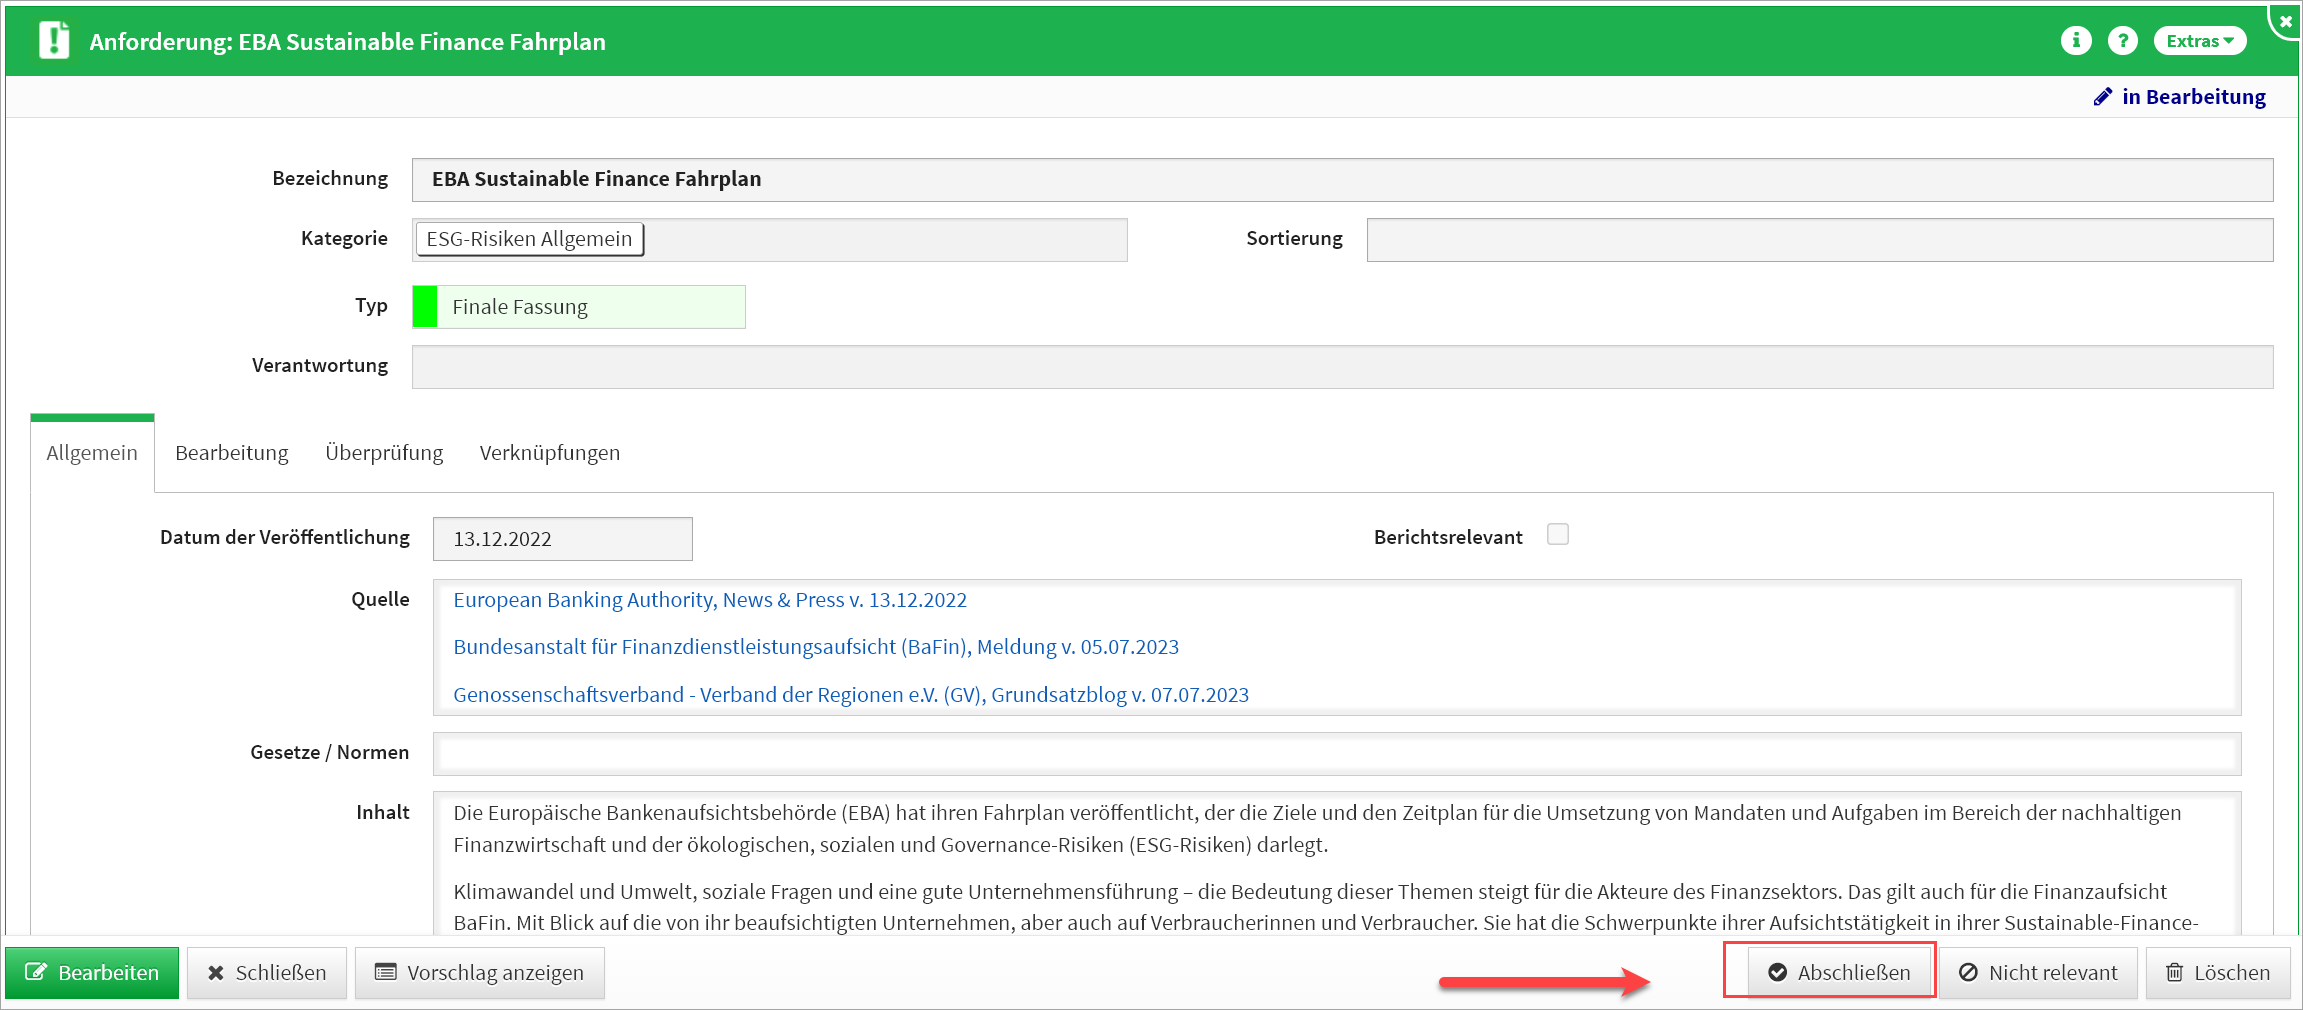Screen dimensions: 2303x1010
Task: Click the green Typ color swatch
Action: 425,307
